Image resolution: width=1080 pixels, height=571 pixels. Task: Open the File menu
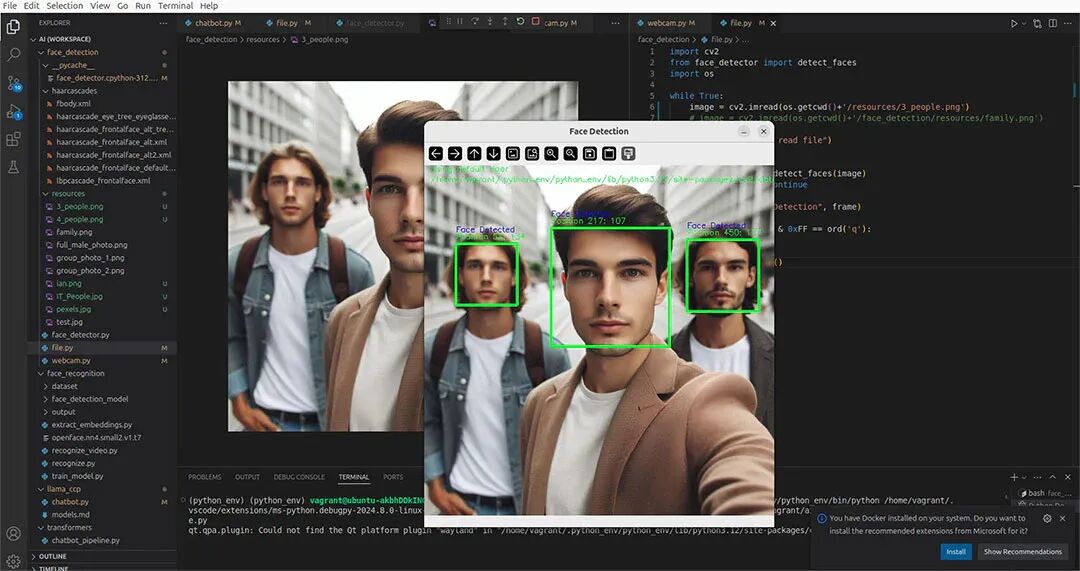tap(10, 6)
